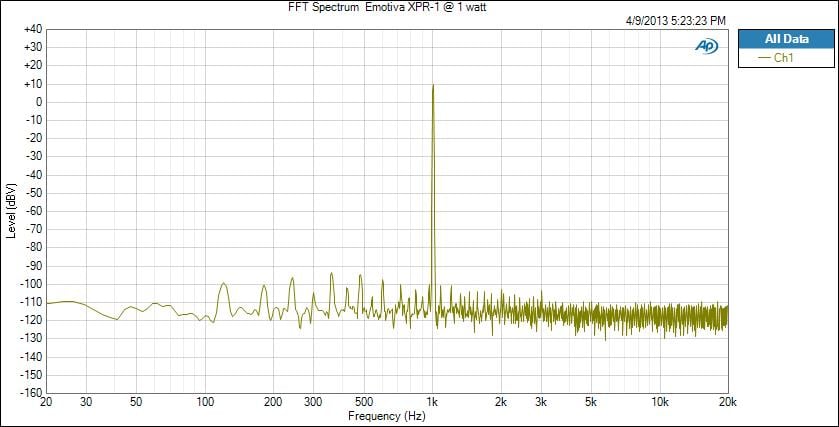Select the Frequency (Hz) axis label

tap(386, 415)
